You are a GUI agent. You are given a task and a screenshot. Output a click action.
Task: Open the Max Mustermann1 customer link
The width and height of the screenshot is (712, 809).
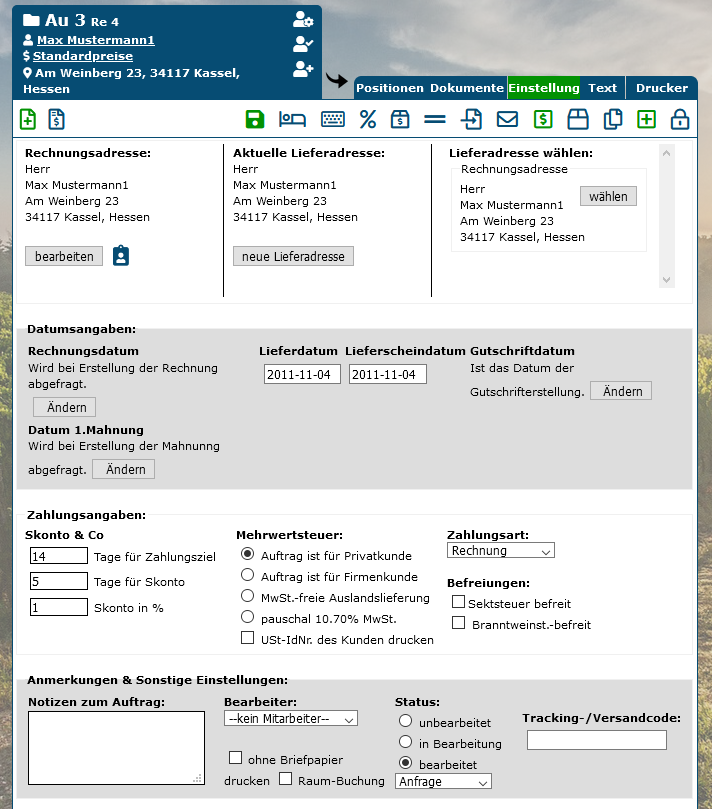point(95,40)
